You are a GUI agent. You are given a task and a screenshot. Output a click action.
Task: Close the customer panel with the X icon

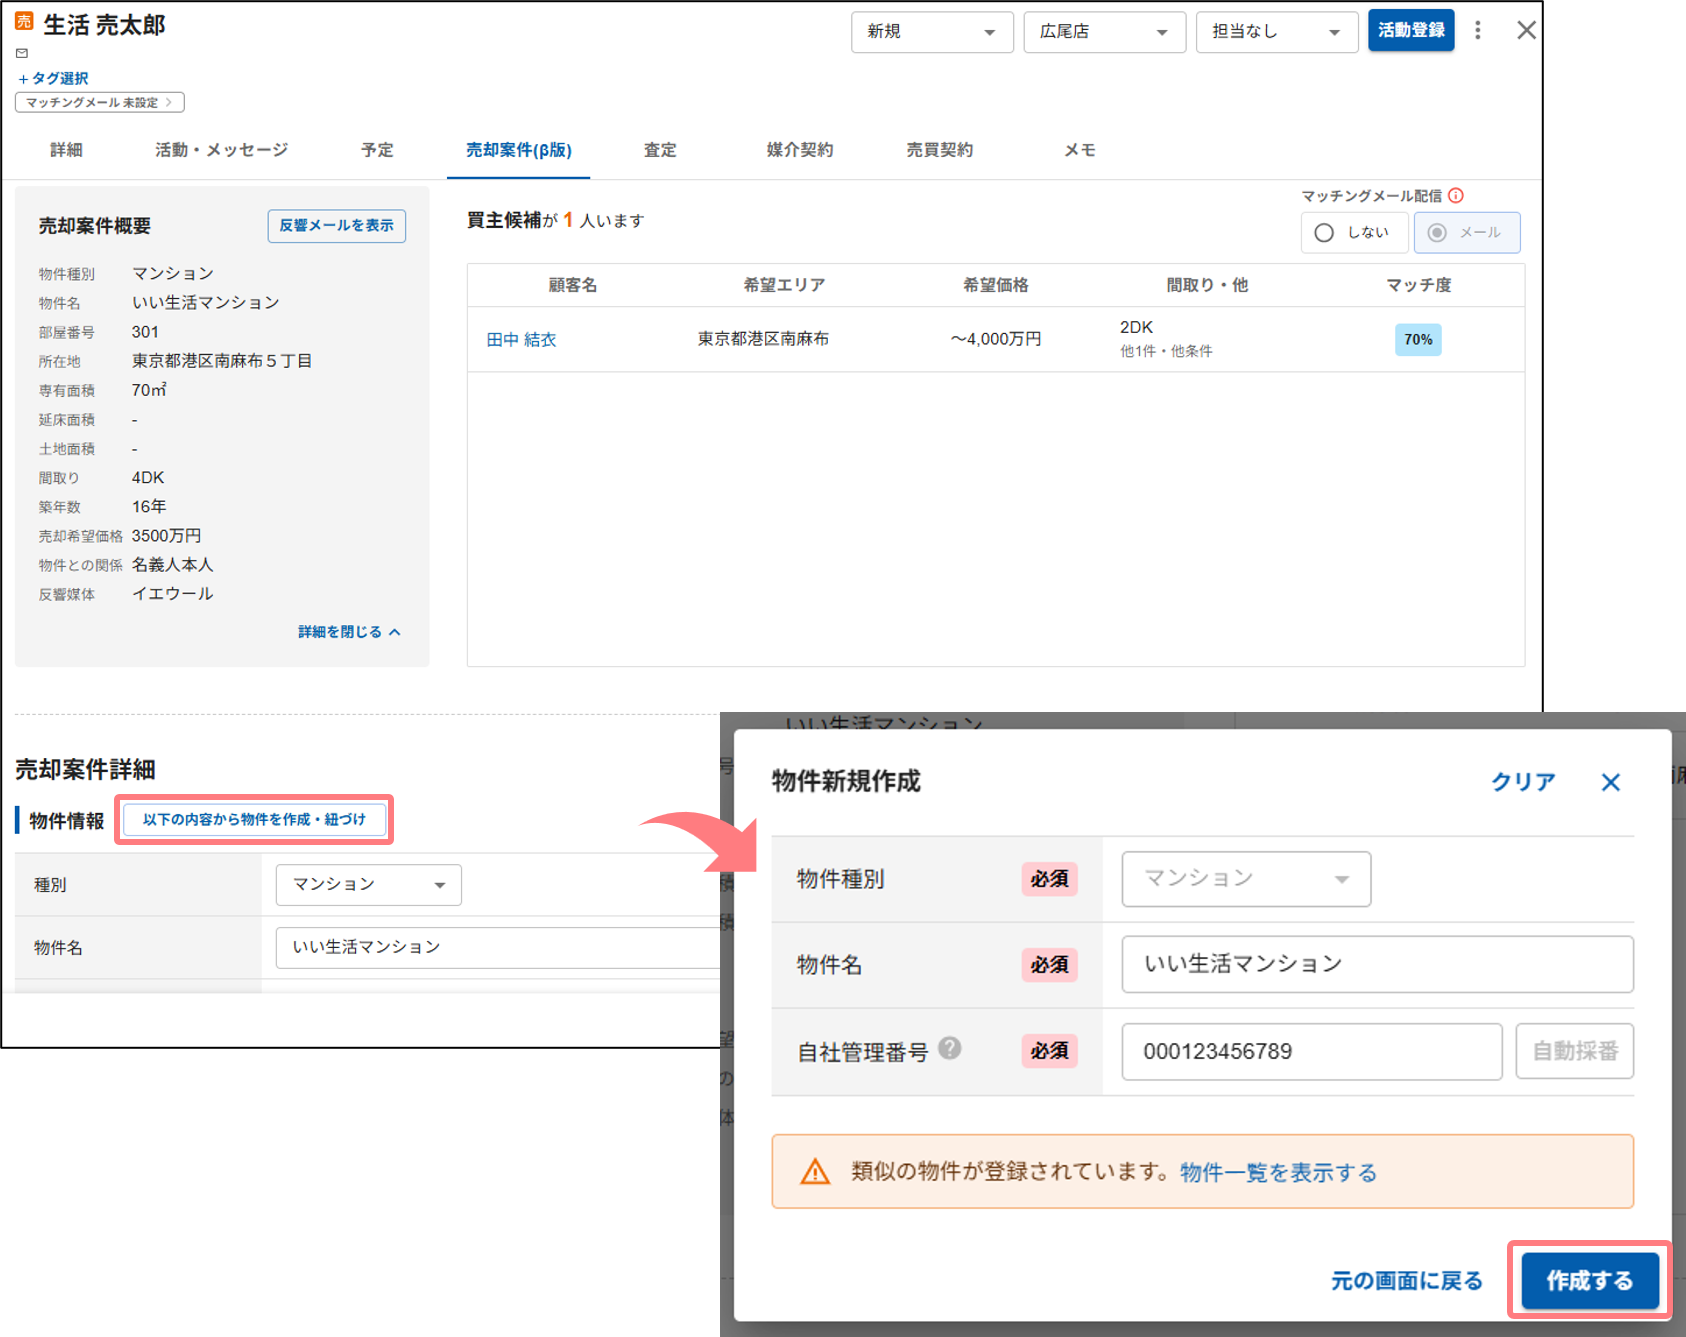pos(1526,31)
